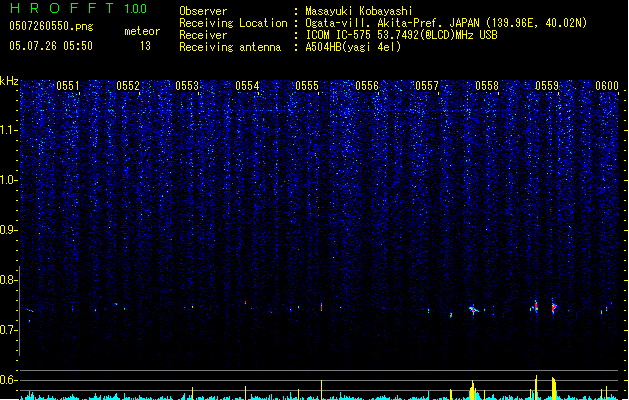Click the 0557 time marker
Image resolution: width=629 pixels, height=400 pixels.
tap(427, 86)
